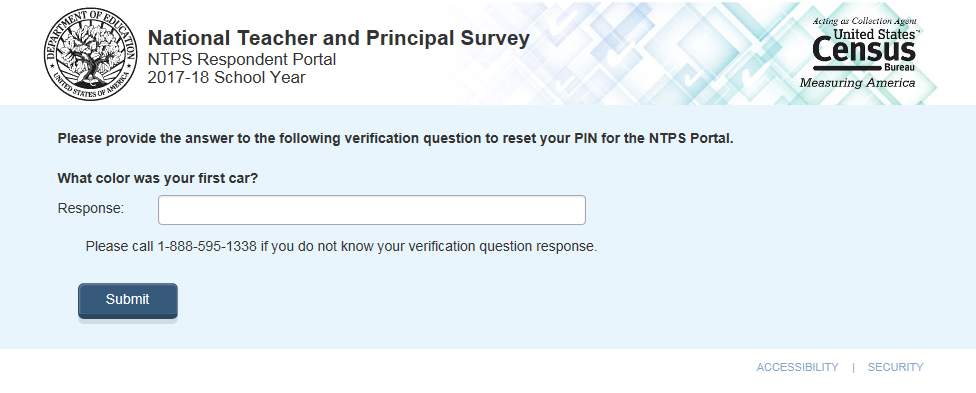Click the verification question about first car

click(157, 179)
